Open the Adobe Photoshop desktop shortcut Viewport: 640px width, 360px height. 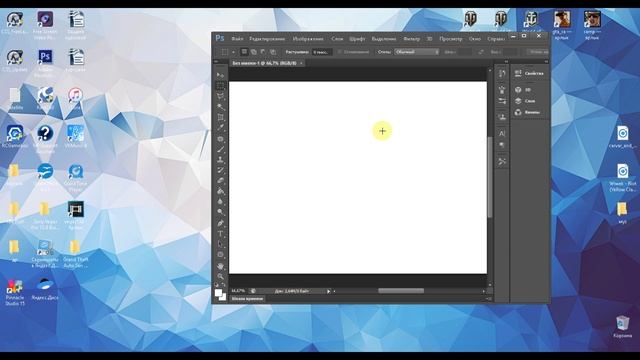[45, 63]
